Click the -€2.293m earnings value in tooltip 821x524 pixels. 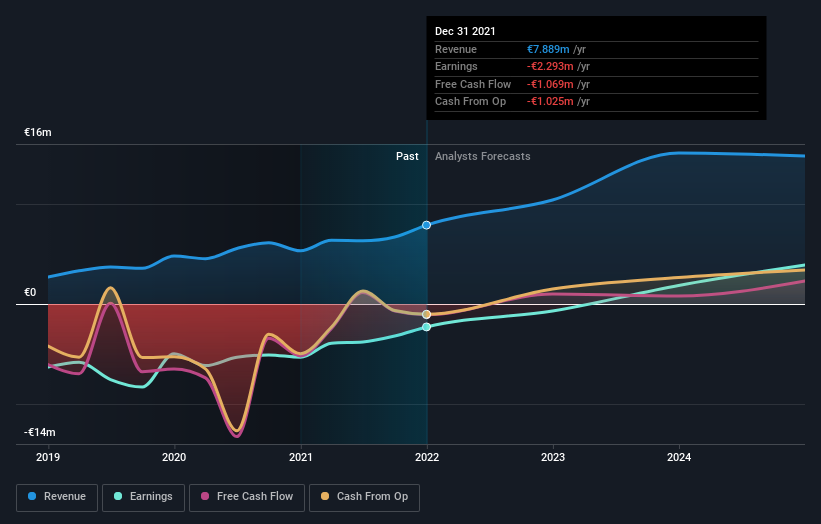[x=550, y=66]
